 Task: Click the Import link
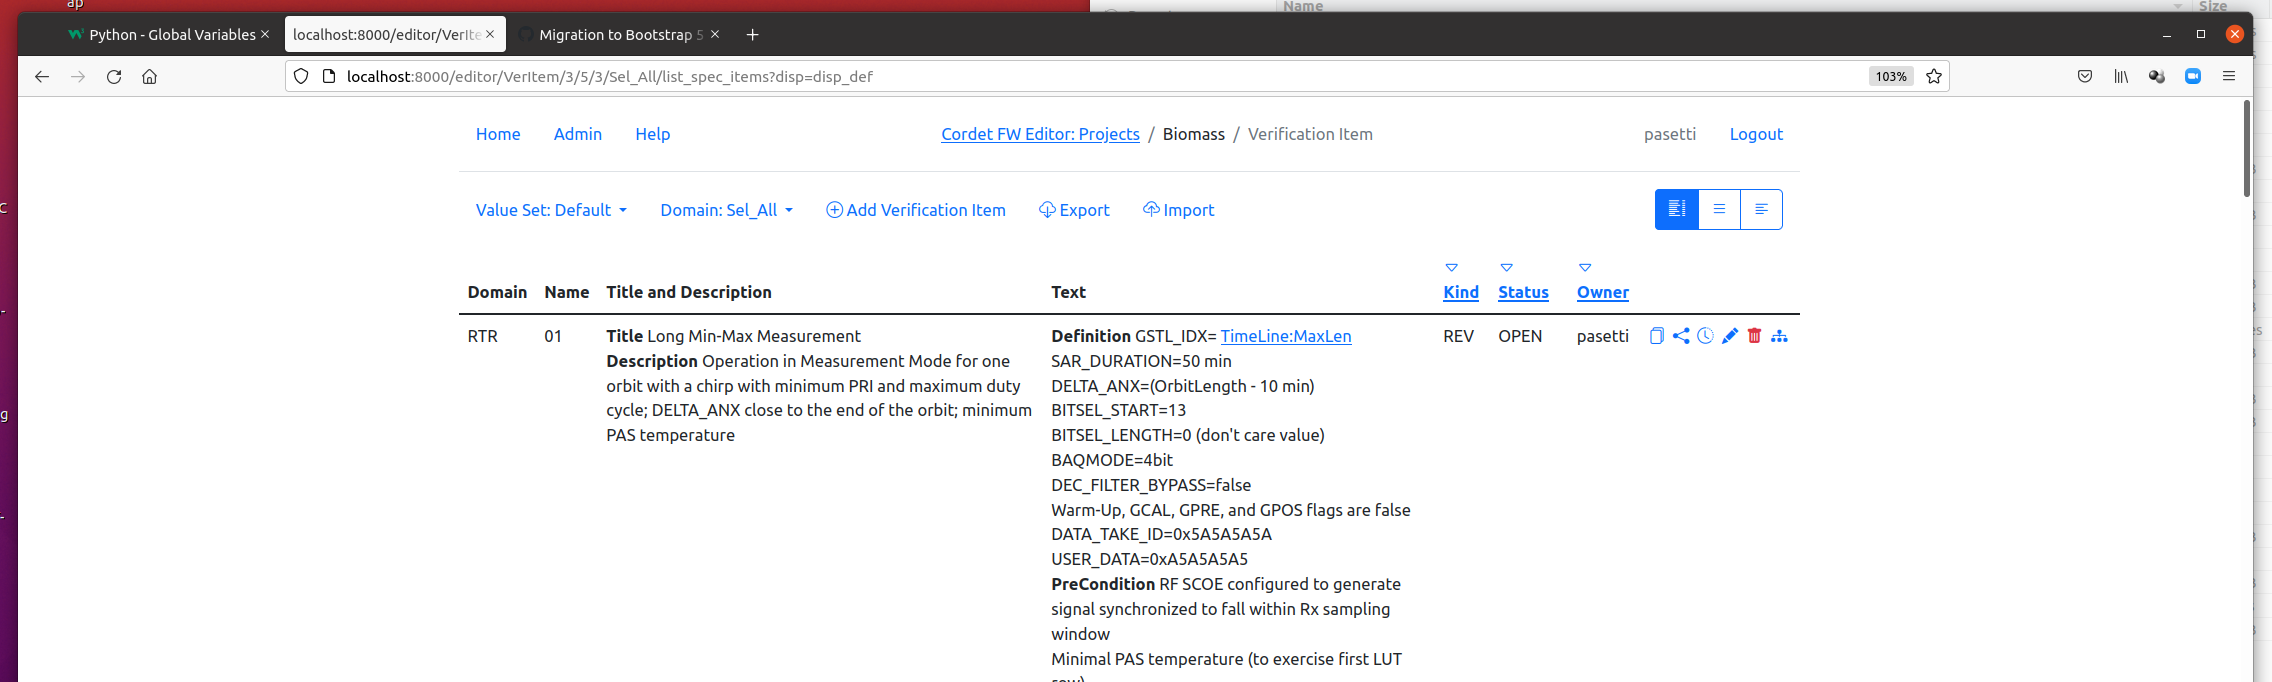[x=1178, y=210]
